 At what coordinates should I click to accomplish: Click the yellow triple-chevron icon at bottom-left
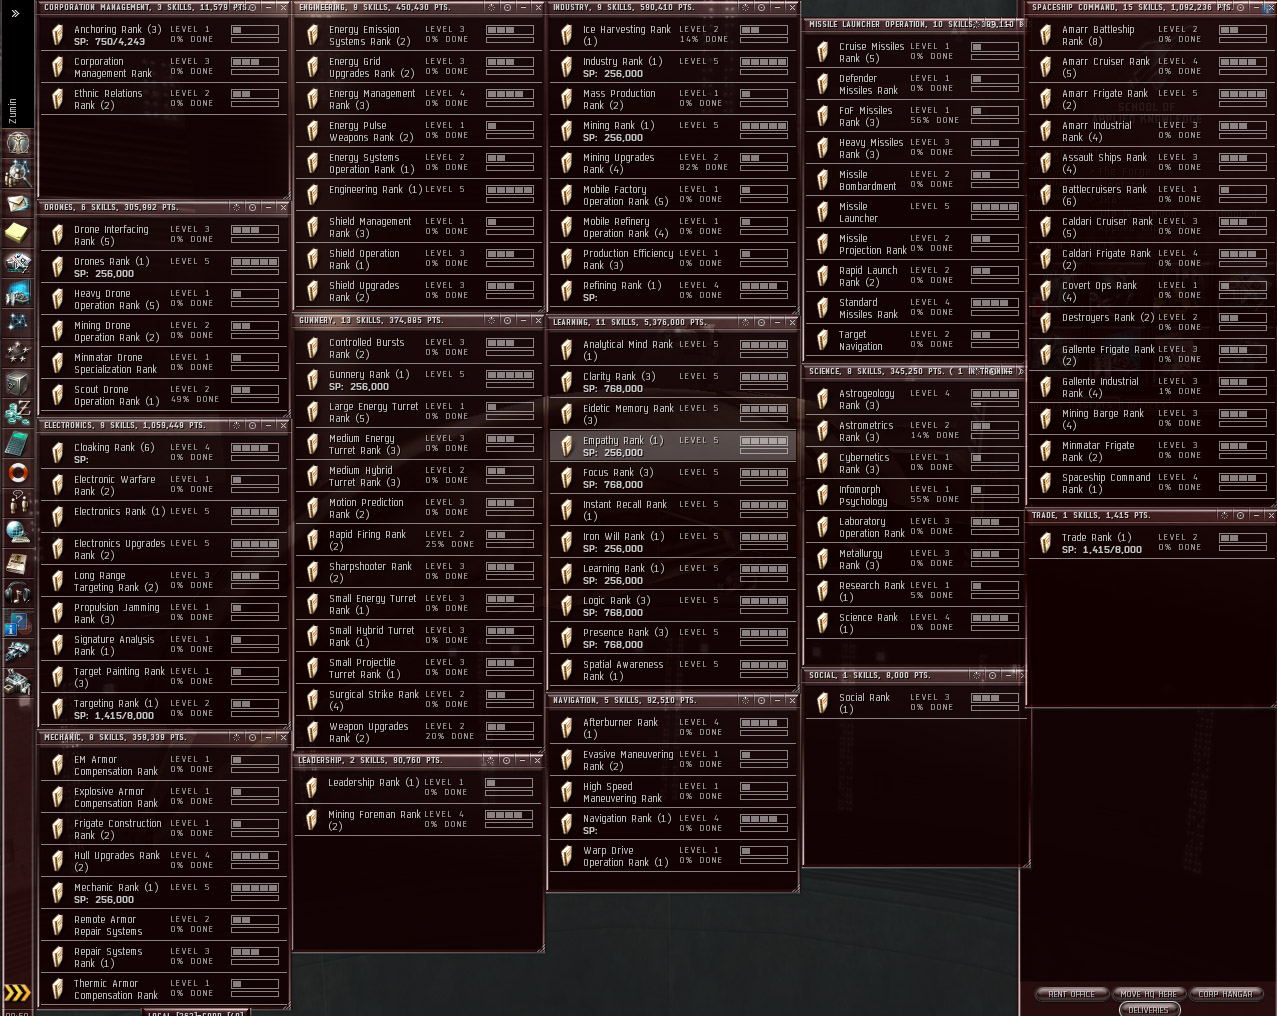coord(17,992)
